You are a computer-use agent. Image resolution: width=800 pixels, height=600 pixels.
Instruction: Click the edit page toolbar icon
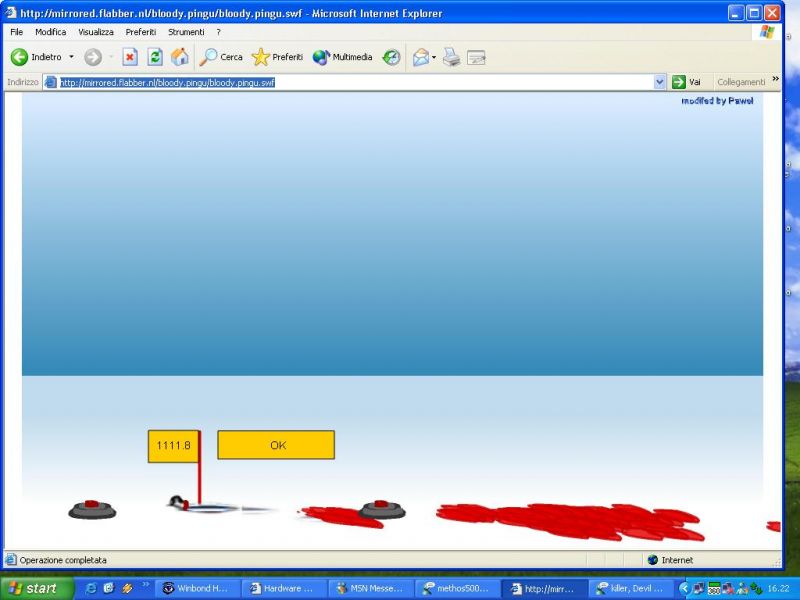point(477,57)
